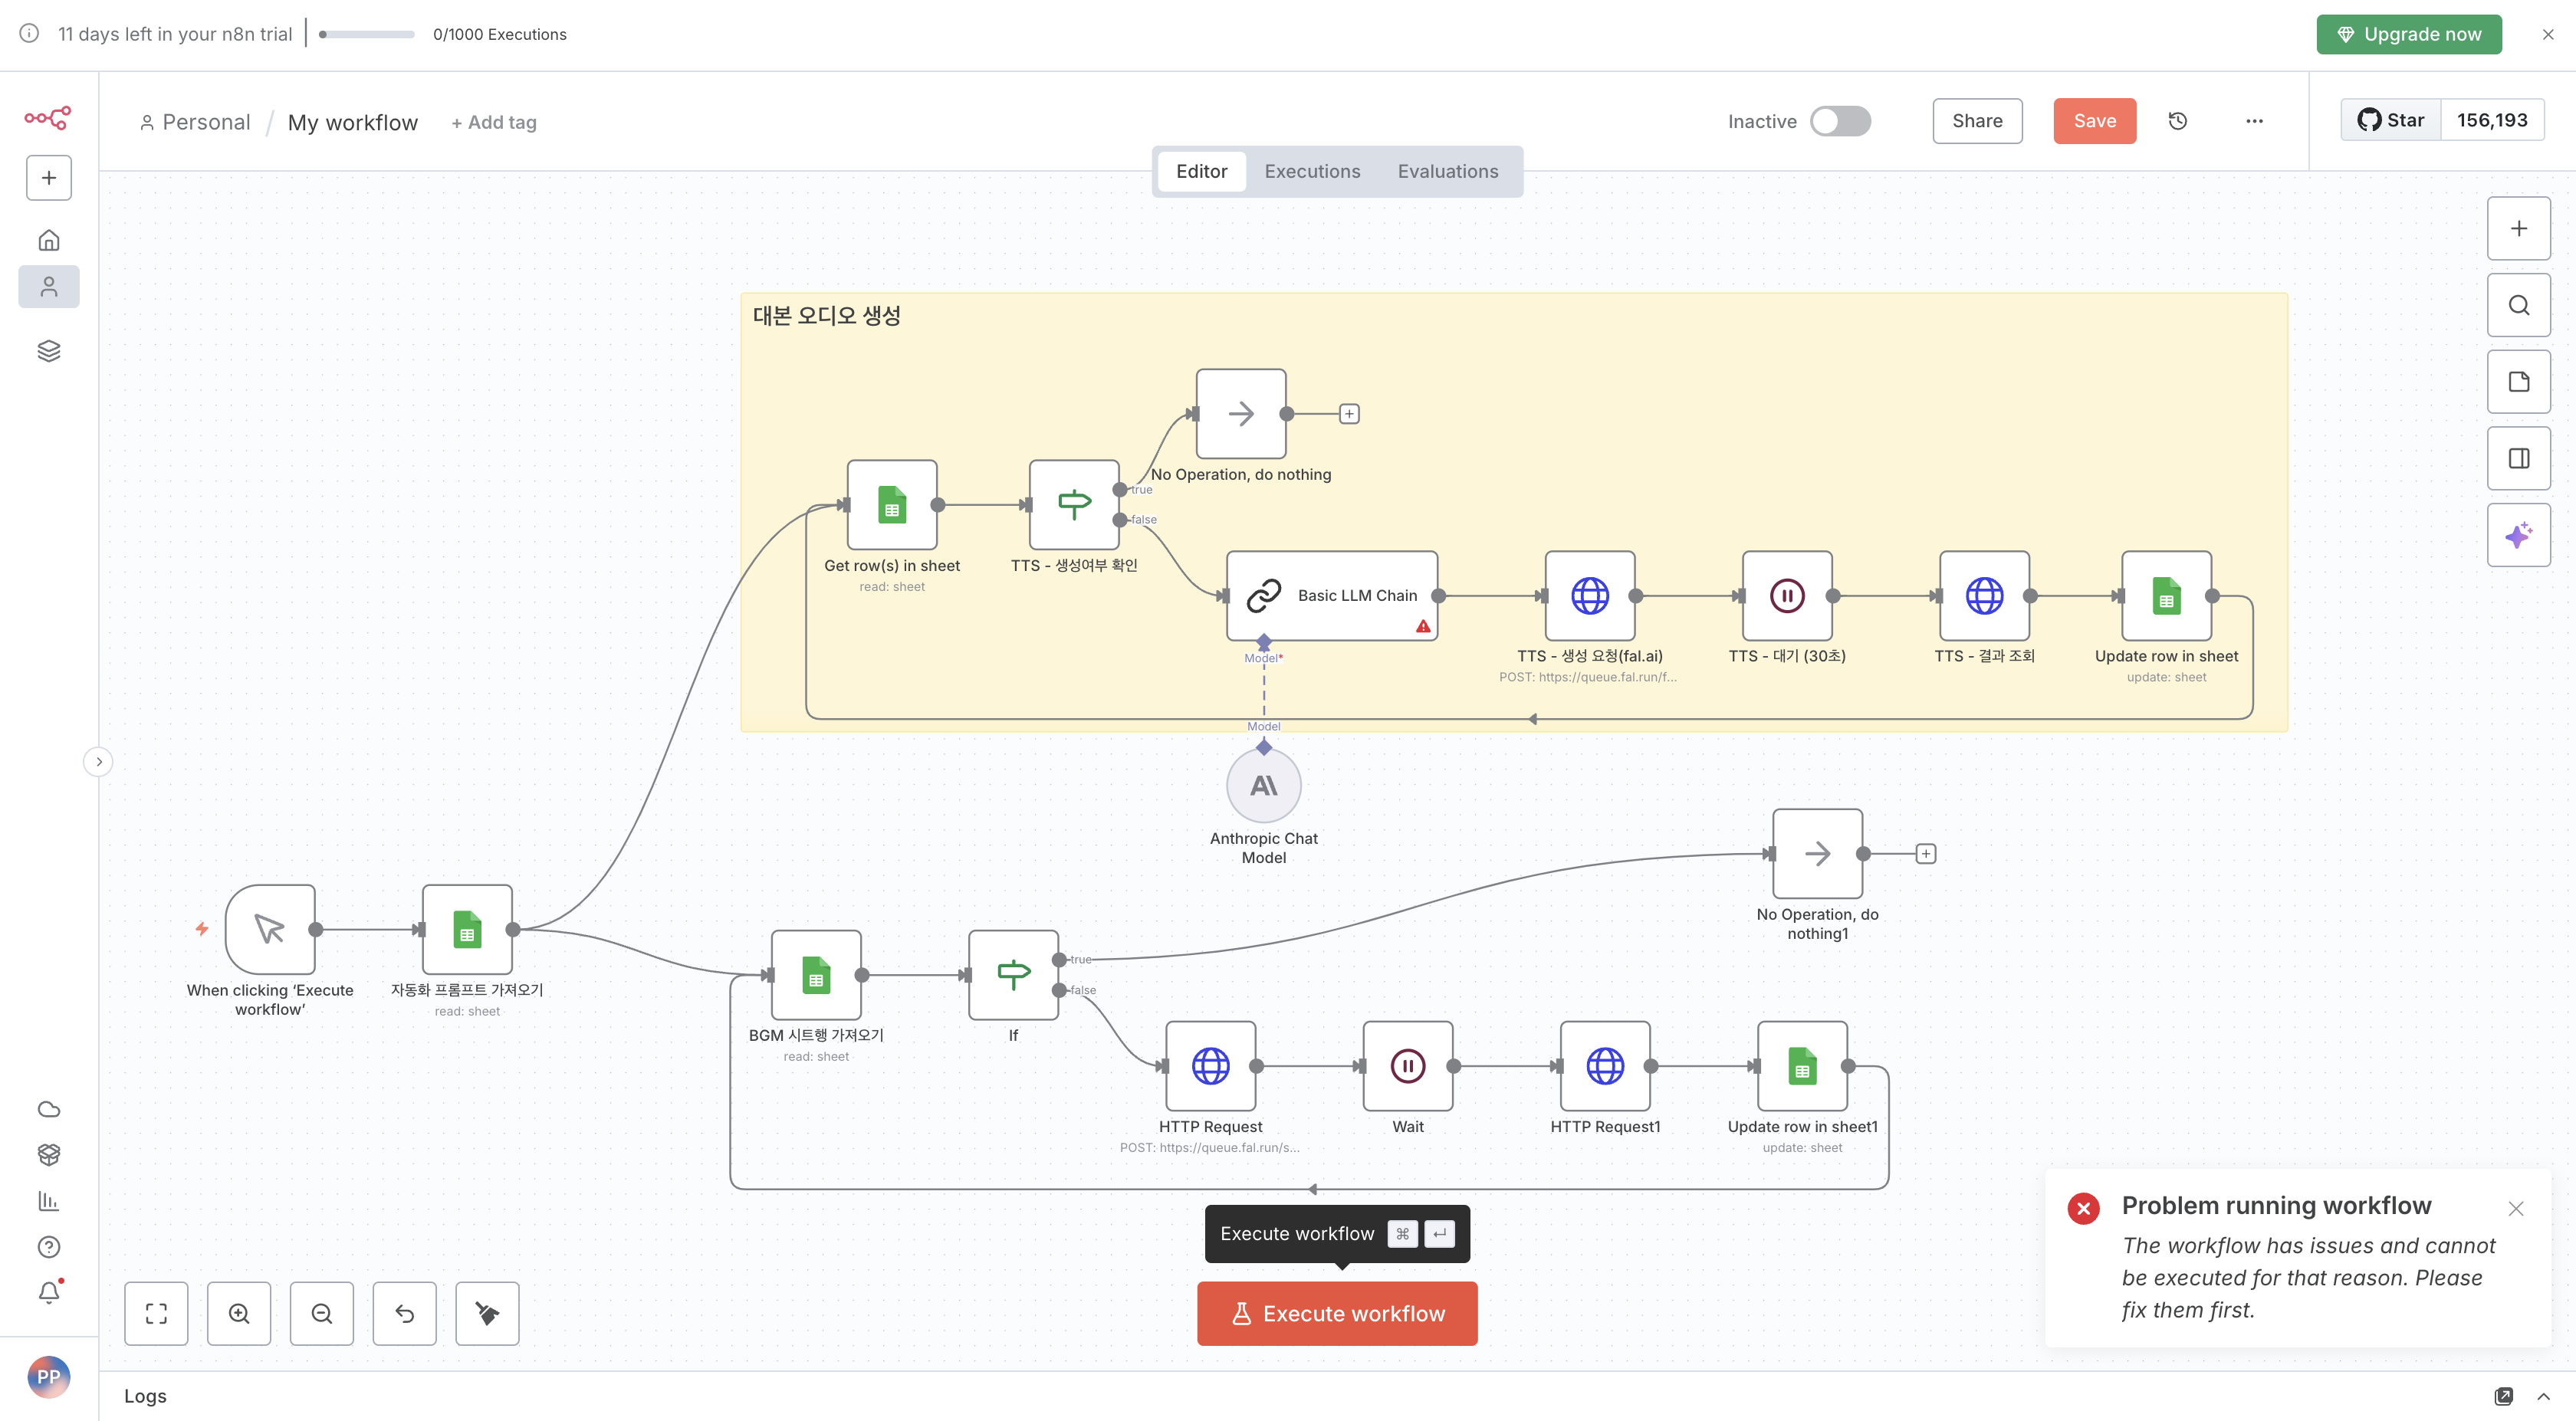Click the undo arrow icon
This screenshot has height=1421, width=2576.
[x=404, y=1313]
